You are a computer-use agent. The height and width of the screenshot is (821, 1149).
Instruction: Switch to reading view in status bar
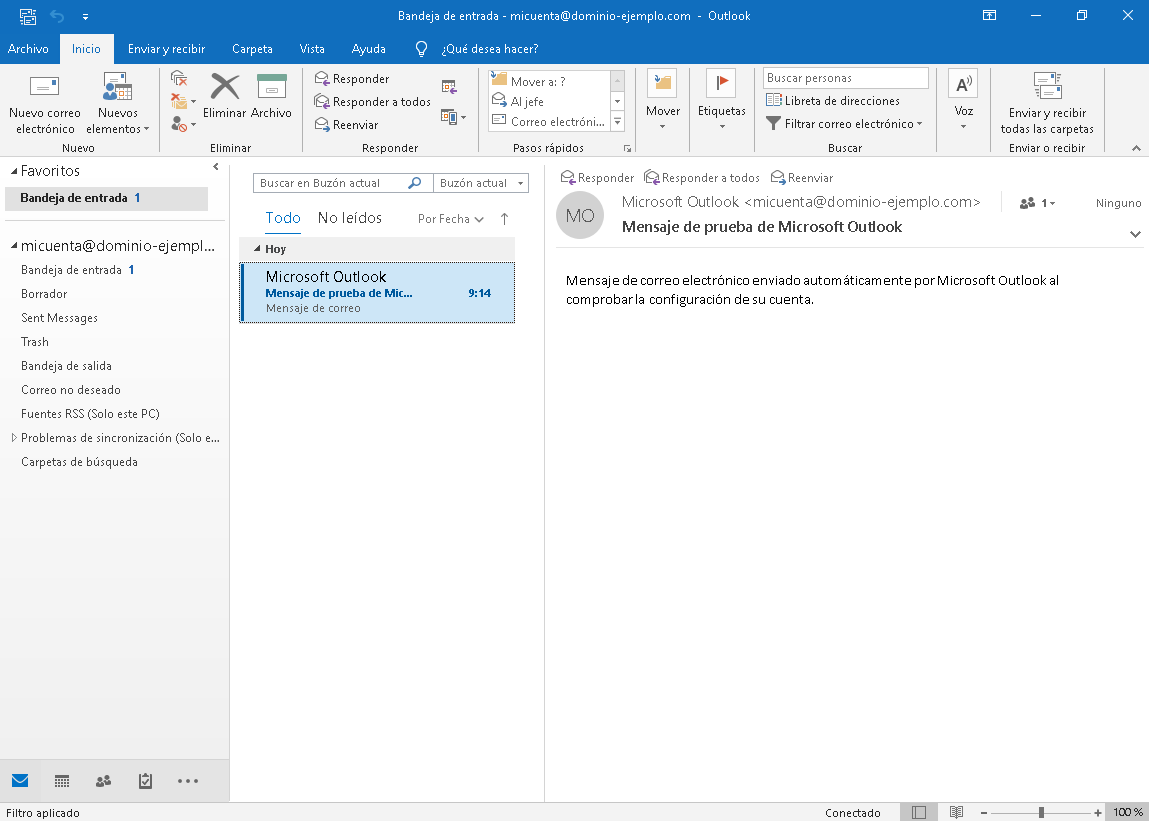pos(956,812)
